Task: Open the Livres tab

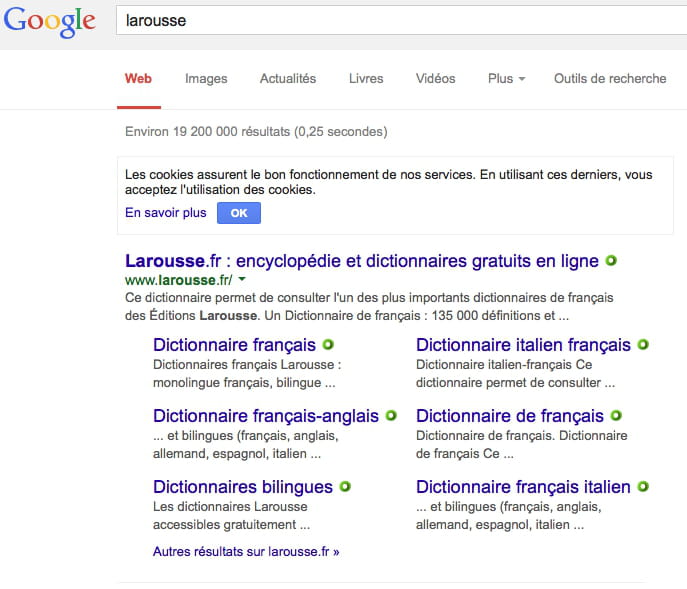Action: point(366,78)
